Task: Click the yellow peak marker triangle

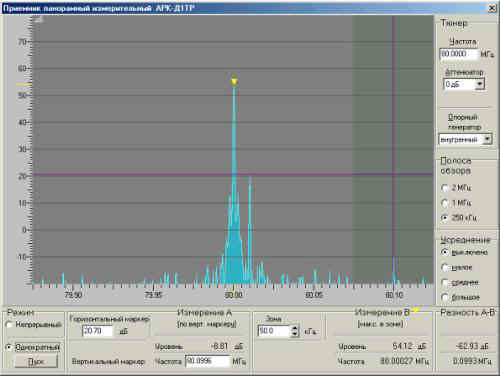Action: (234, 82)
